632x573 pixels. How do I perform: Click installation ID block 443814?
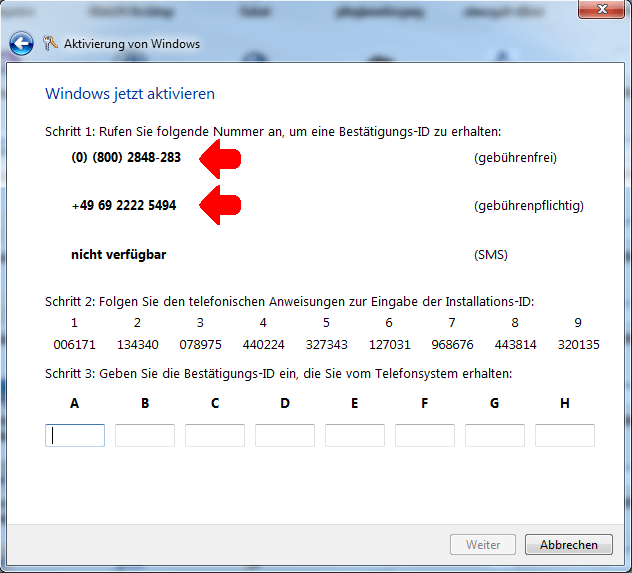pyautogui.click(x=516, y=345)
